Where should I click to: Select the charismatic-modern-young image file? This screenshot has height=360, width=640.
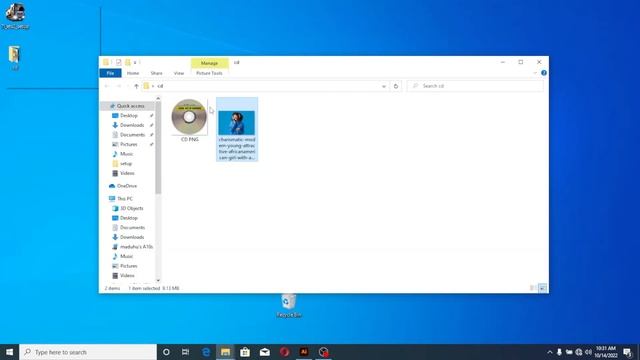click(x=237, y=129)
